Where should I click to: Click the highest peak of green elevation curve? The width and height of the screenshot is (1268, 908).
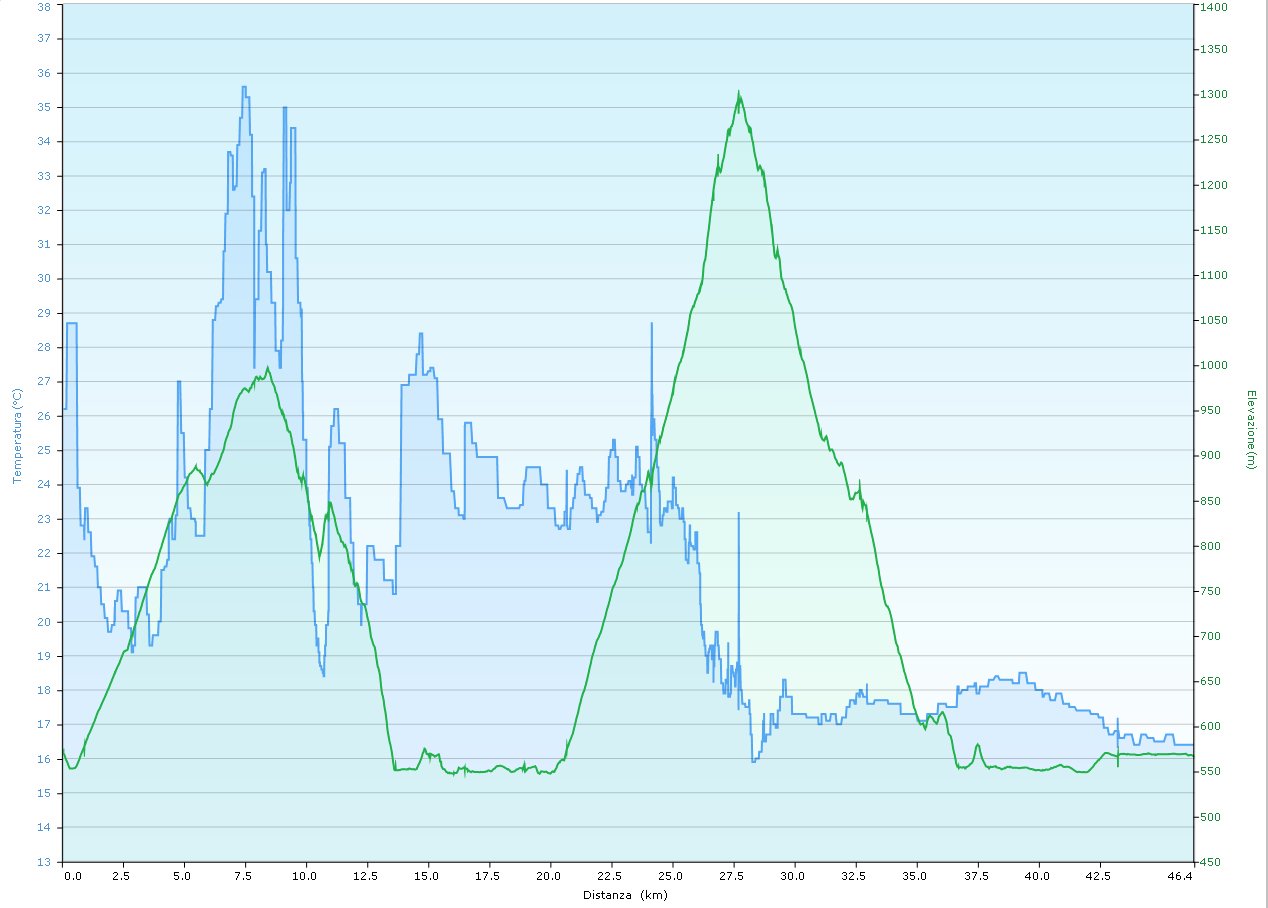[x=739, y=93]
